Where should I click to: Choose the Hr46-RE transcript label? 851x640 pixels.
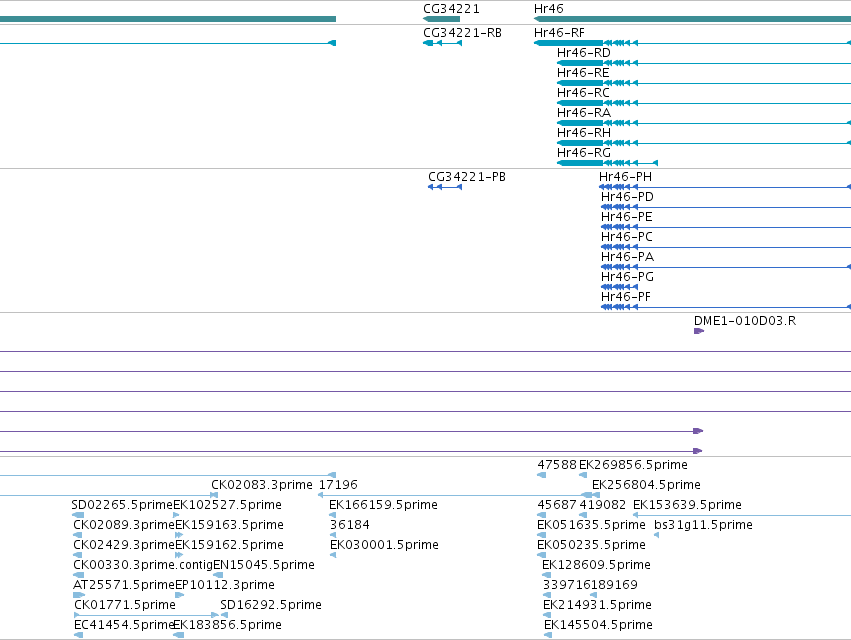pyautogui.click(x=583, y=73)
